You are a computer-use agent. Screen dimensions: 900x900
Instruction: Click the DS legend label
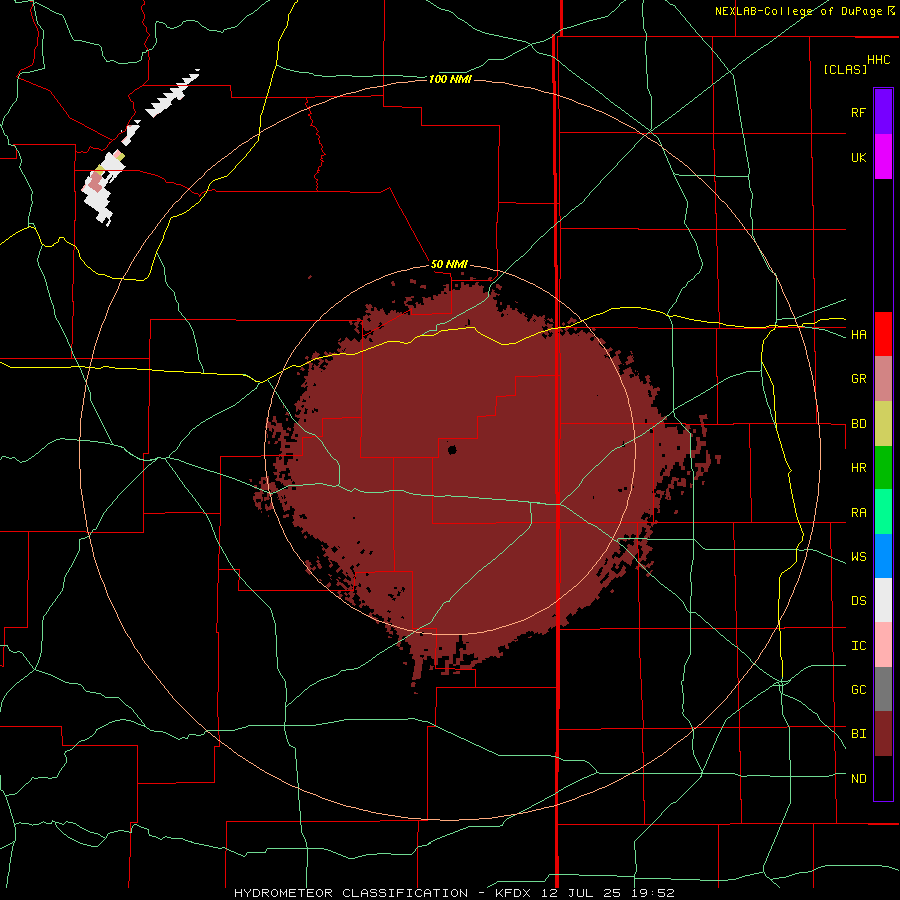coord(858,601)
